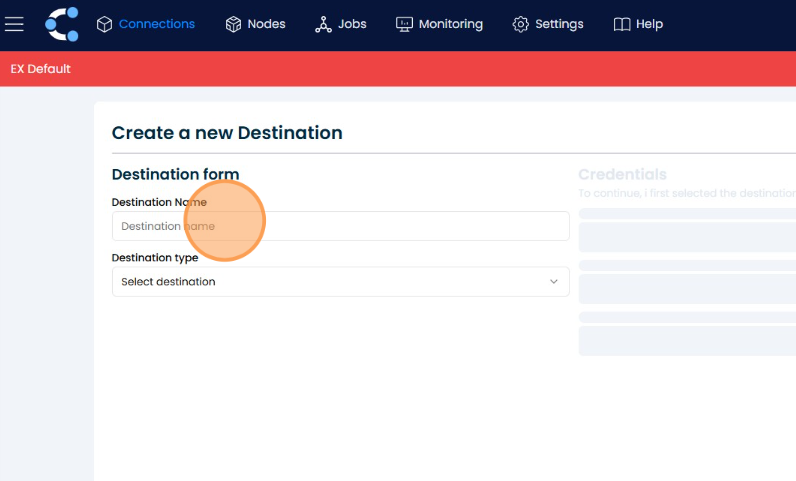Click the app logo icon
The image size is (796, 481).
point(62,24)
